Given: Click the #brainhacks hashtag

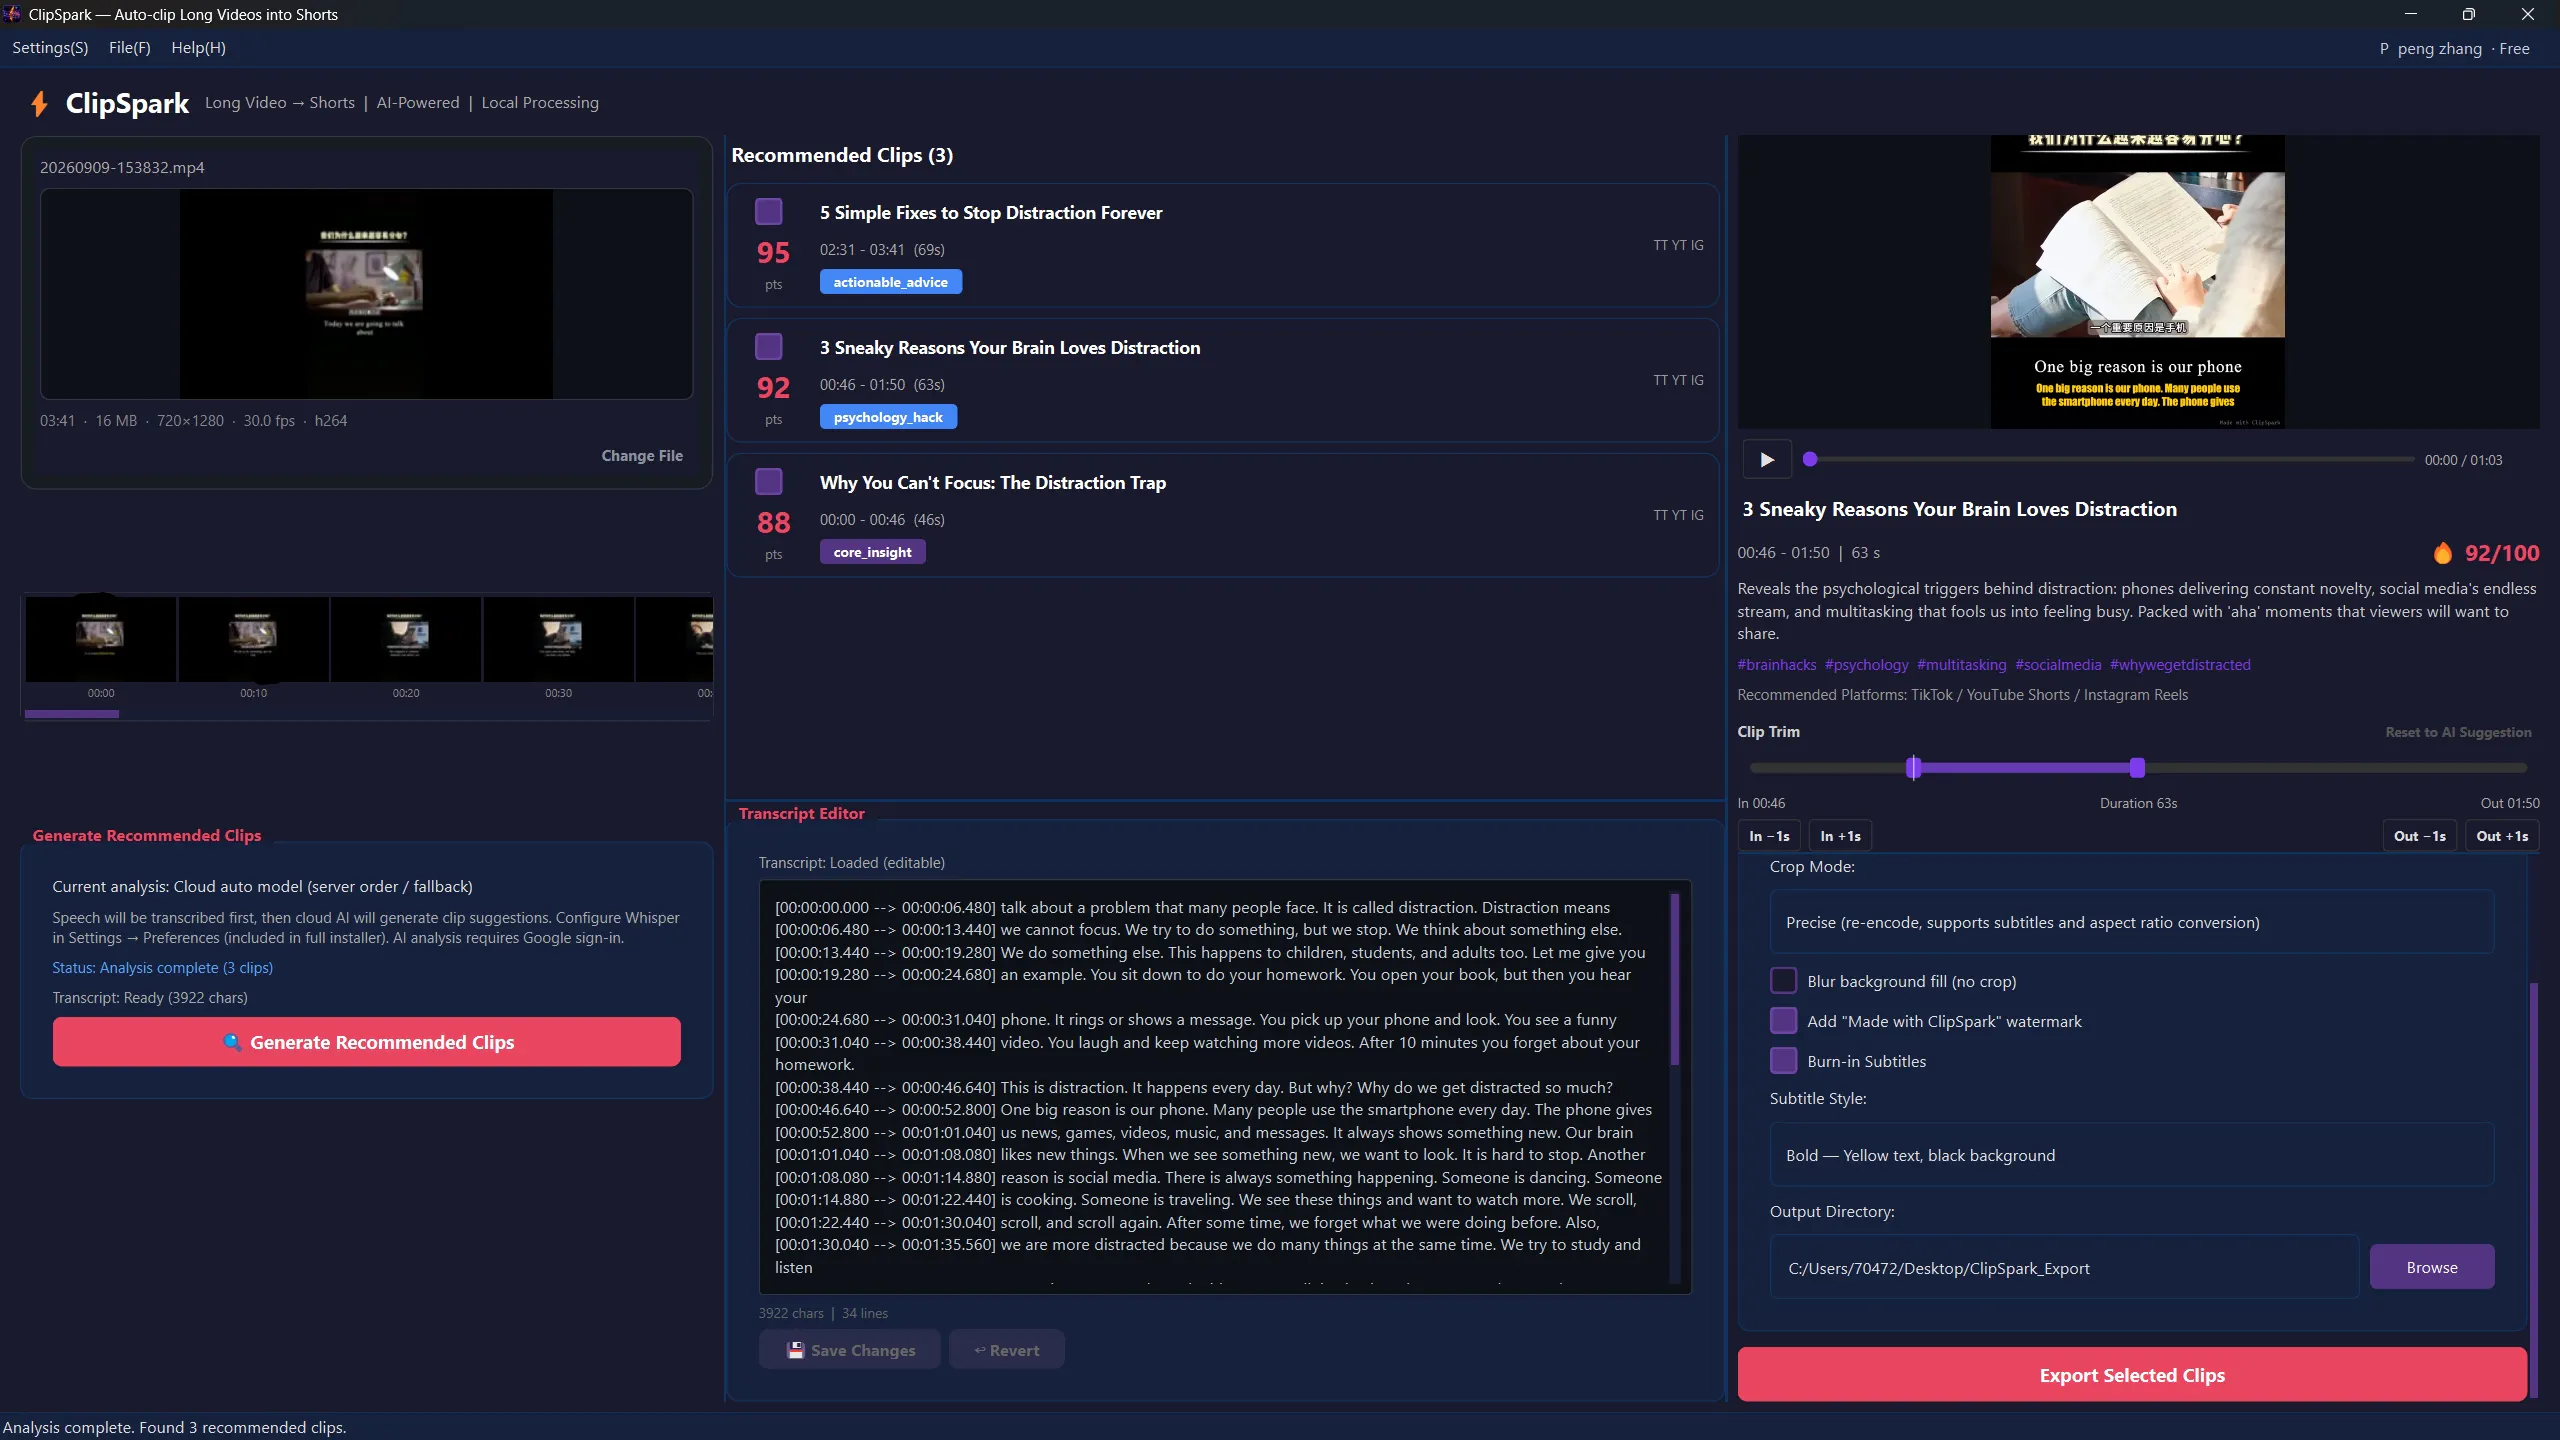Looking at the screenshot, I should click(x=1777, y=665).
